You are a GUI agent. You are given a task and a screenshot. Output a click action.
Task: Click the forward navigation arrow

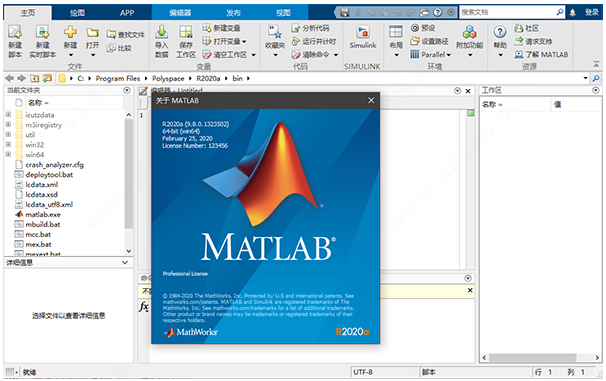click(22, 78)
